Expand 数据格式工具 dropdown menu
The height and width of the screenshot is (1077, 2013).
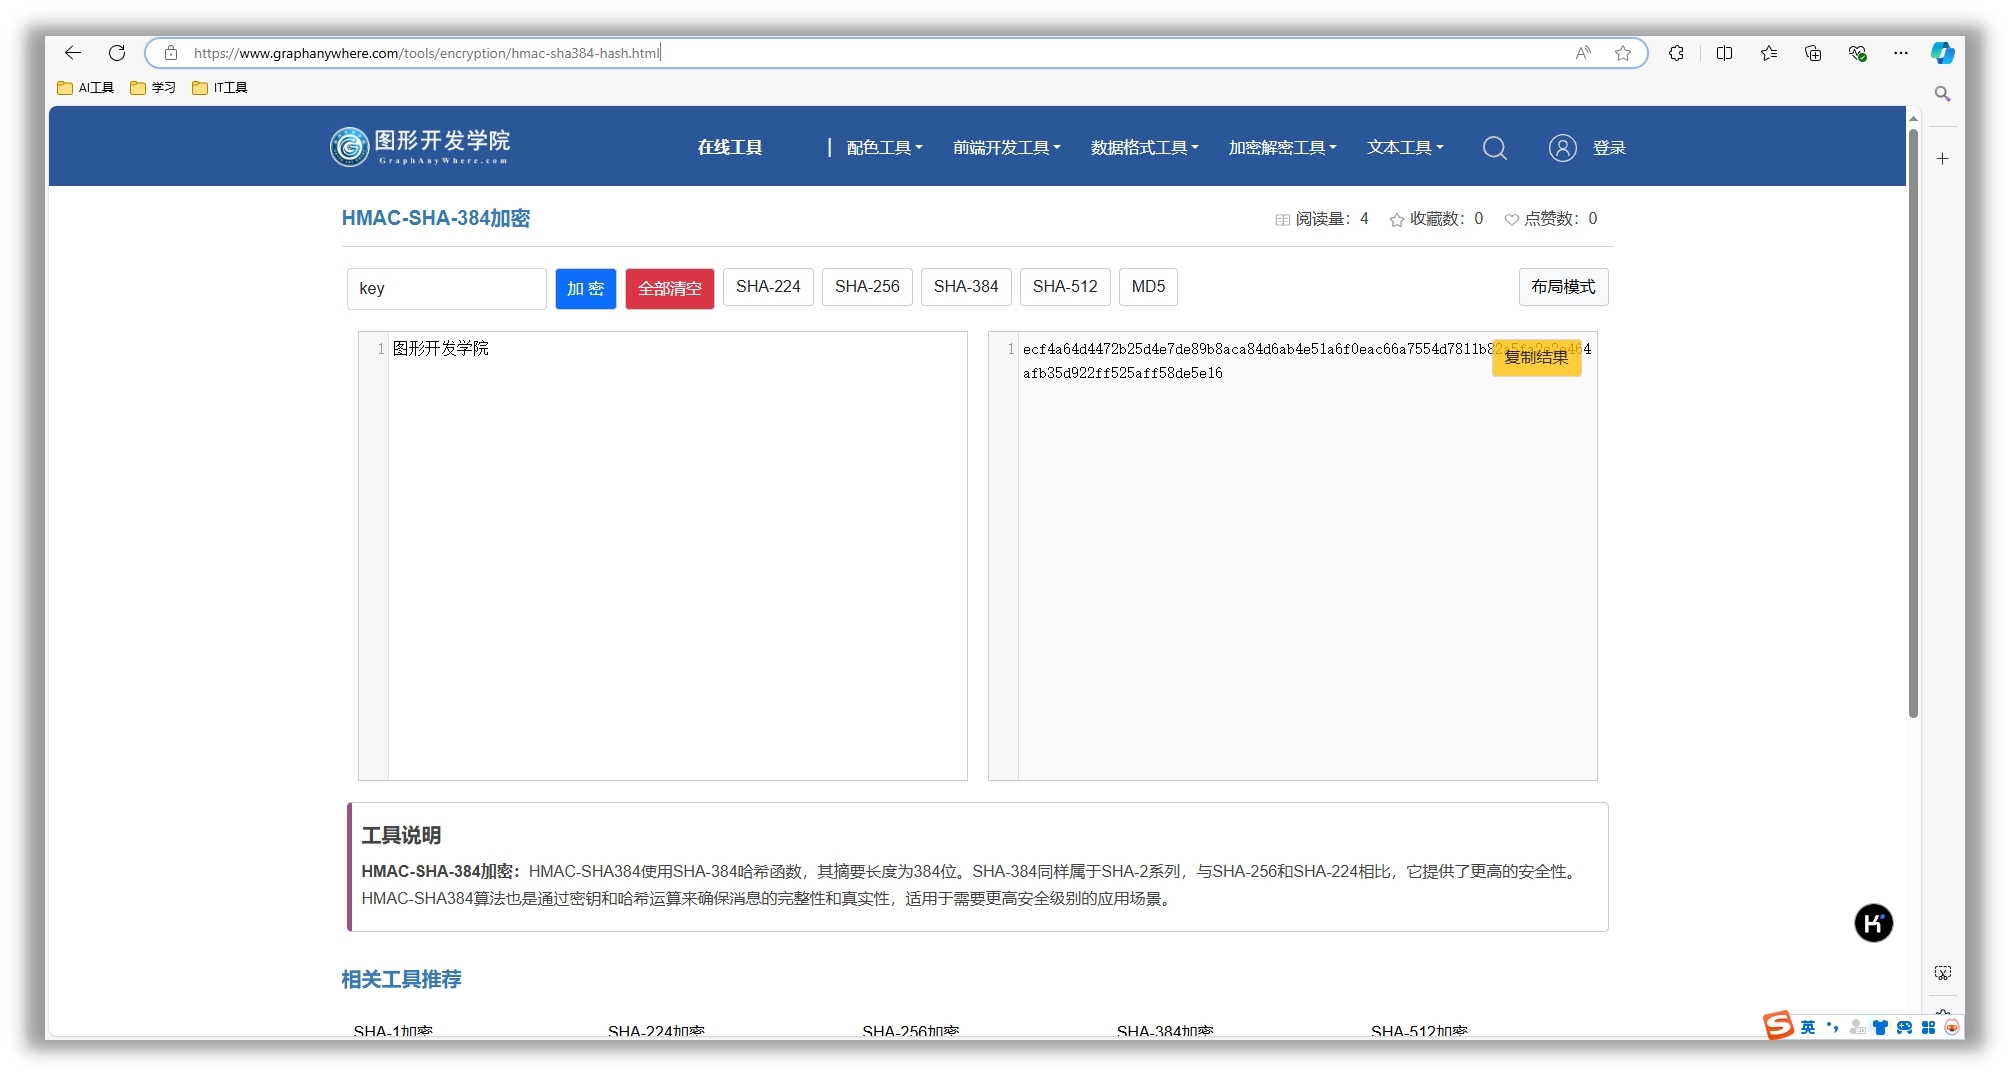1144,148
